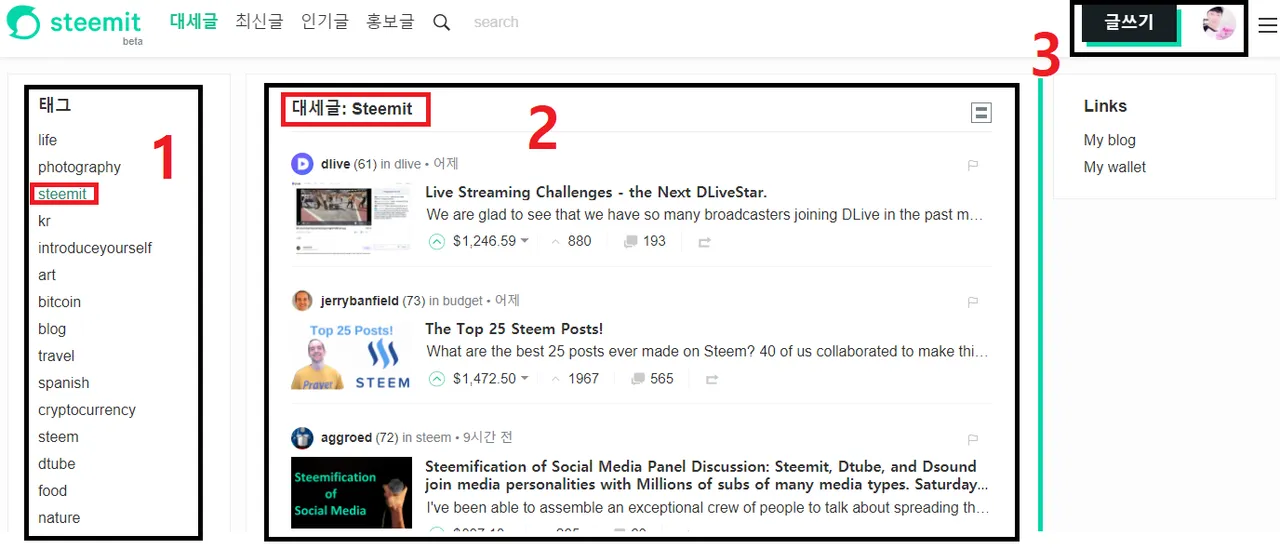Open comments icon showing 193

pyautogui.click(x=631, y=242)
